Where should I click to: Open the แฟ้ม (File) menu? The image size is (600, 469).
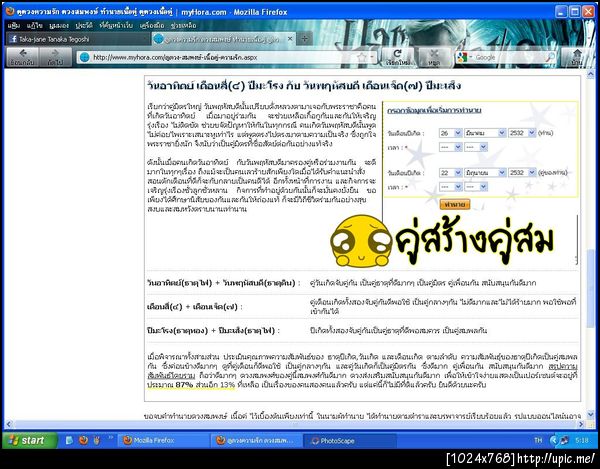click(x=13, y=26)
